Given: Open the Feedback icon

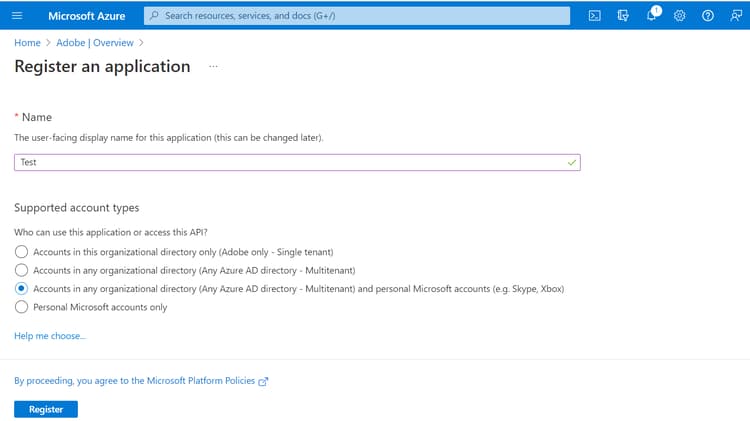Looking at the screenshot, I should click(735, 16).
